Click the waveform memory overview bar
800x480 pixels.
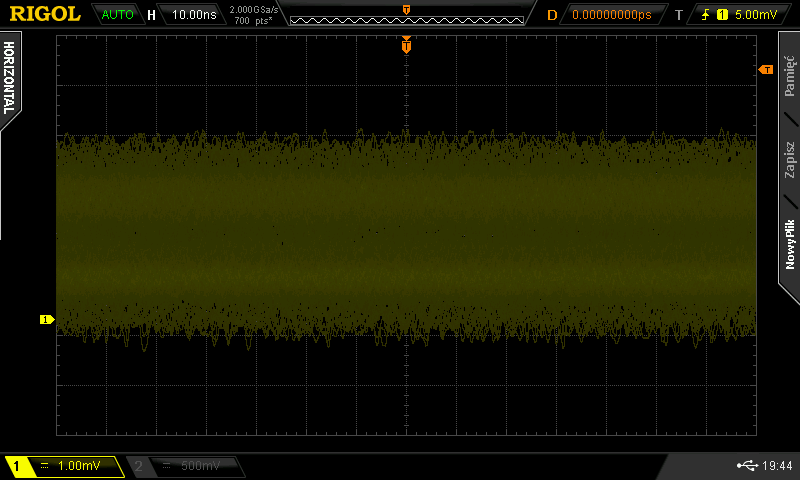407,20
